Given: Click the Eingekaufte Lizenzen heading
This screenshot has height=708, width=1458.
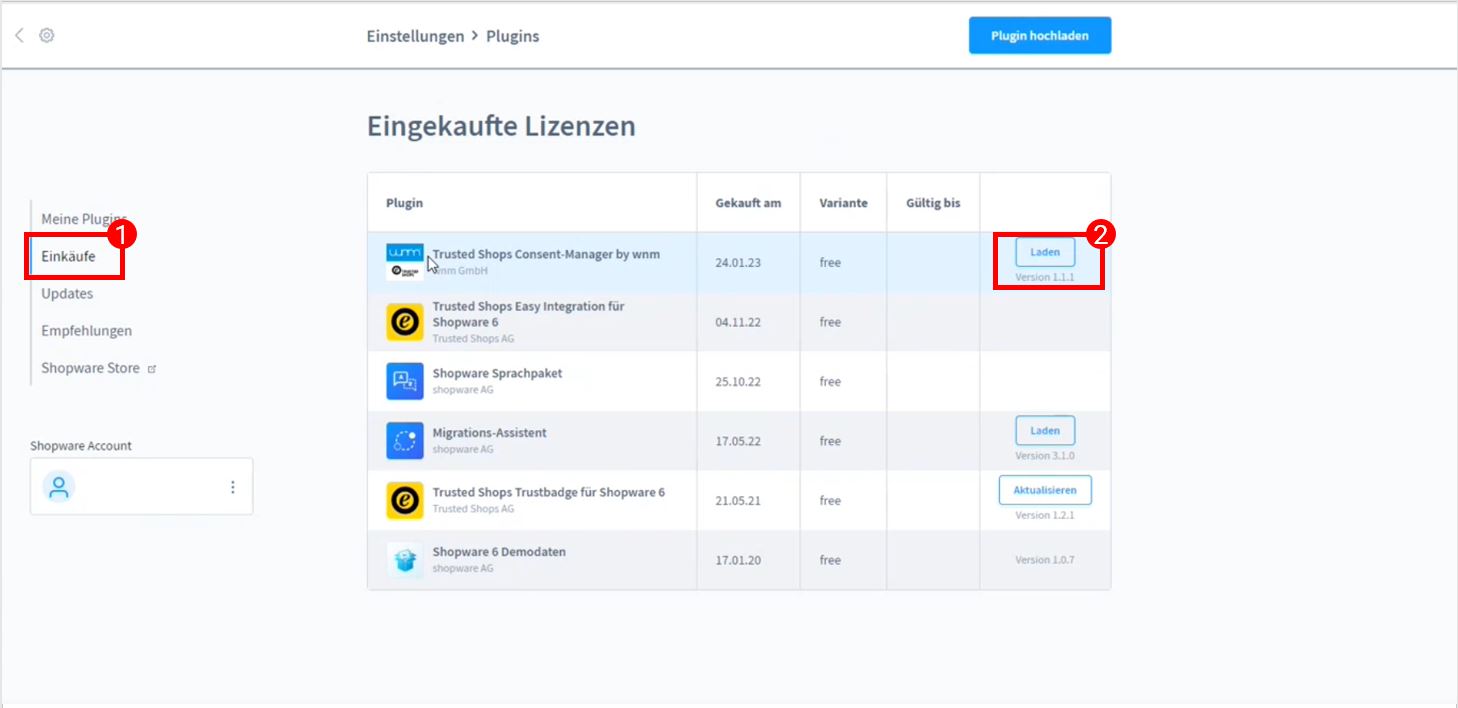Looking at the screenshot, I should 501,126.
